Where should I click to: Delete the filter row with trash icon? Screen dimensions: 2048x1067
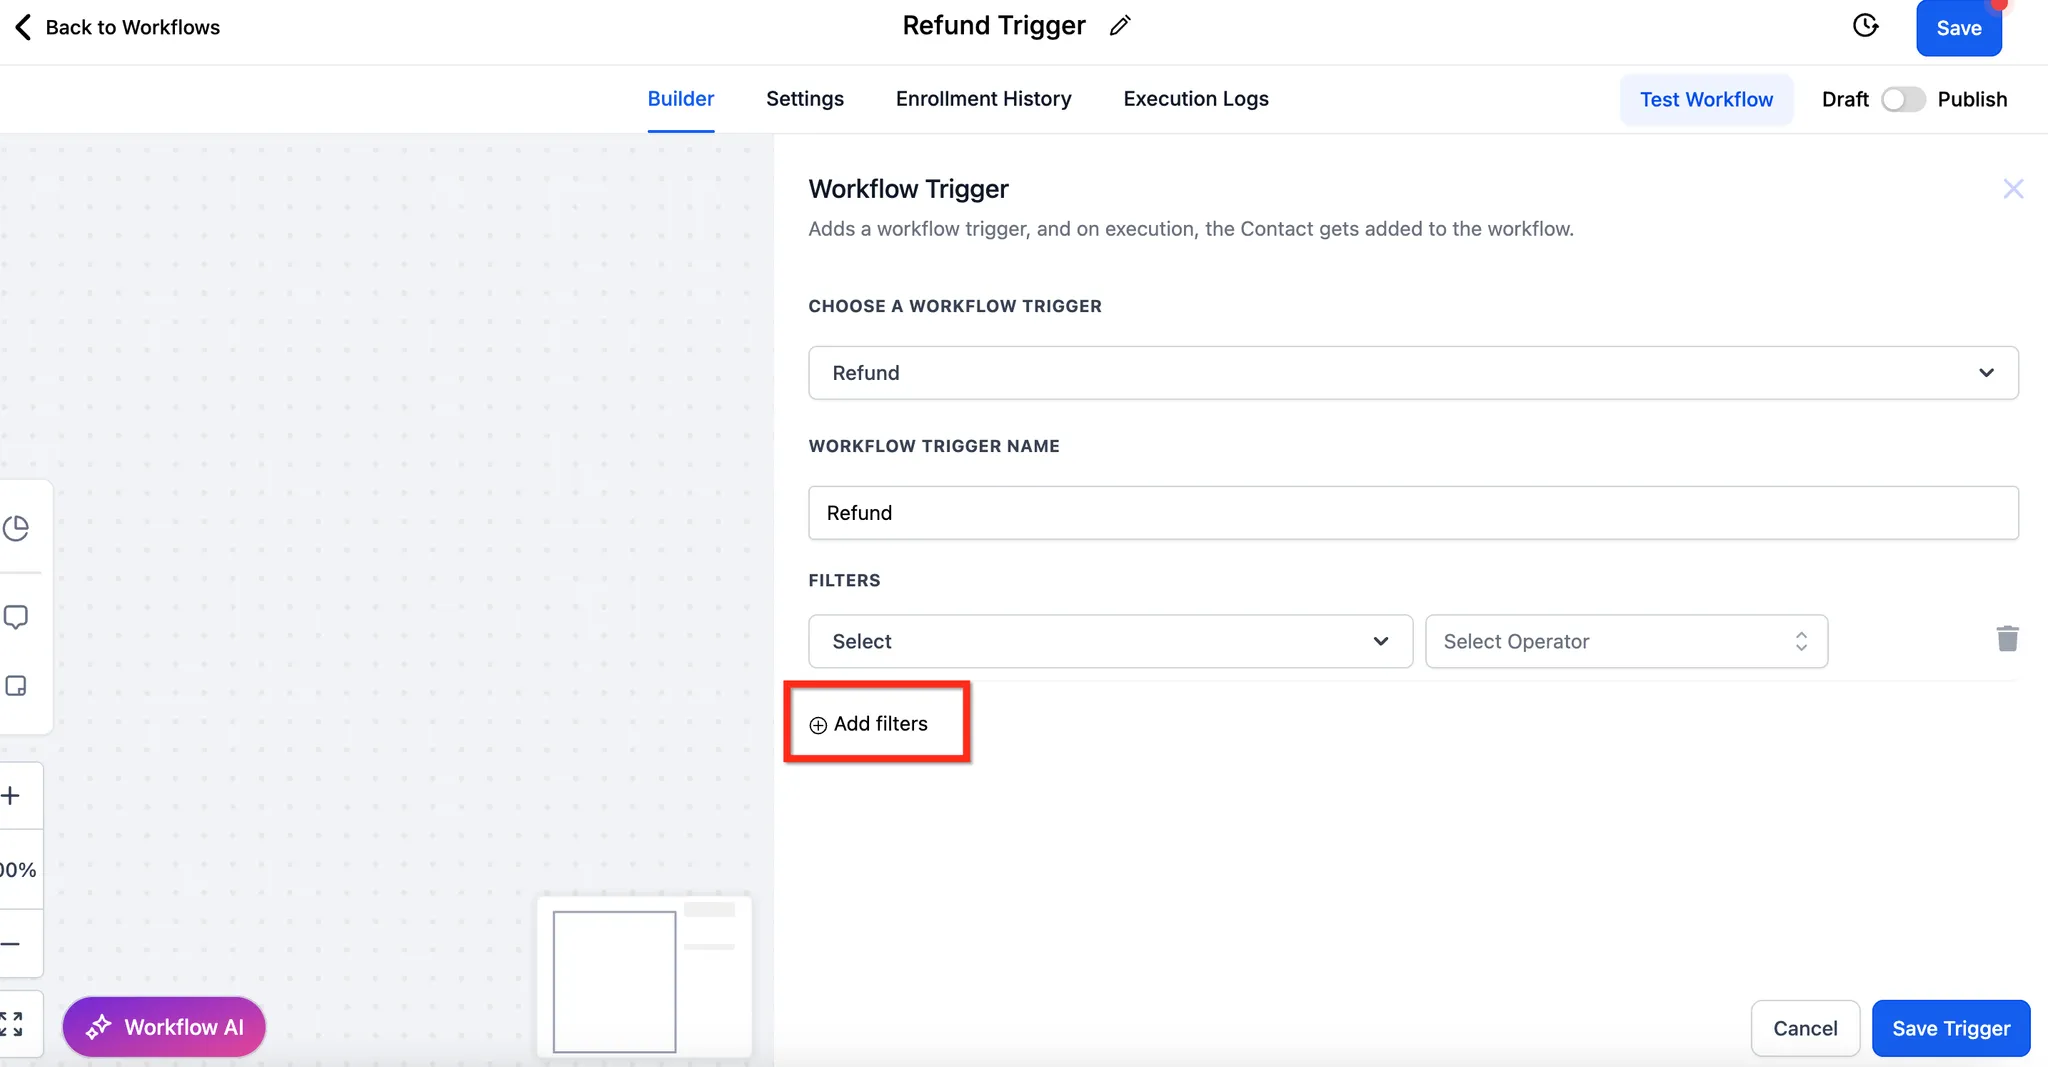(2007, 639)
